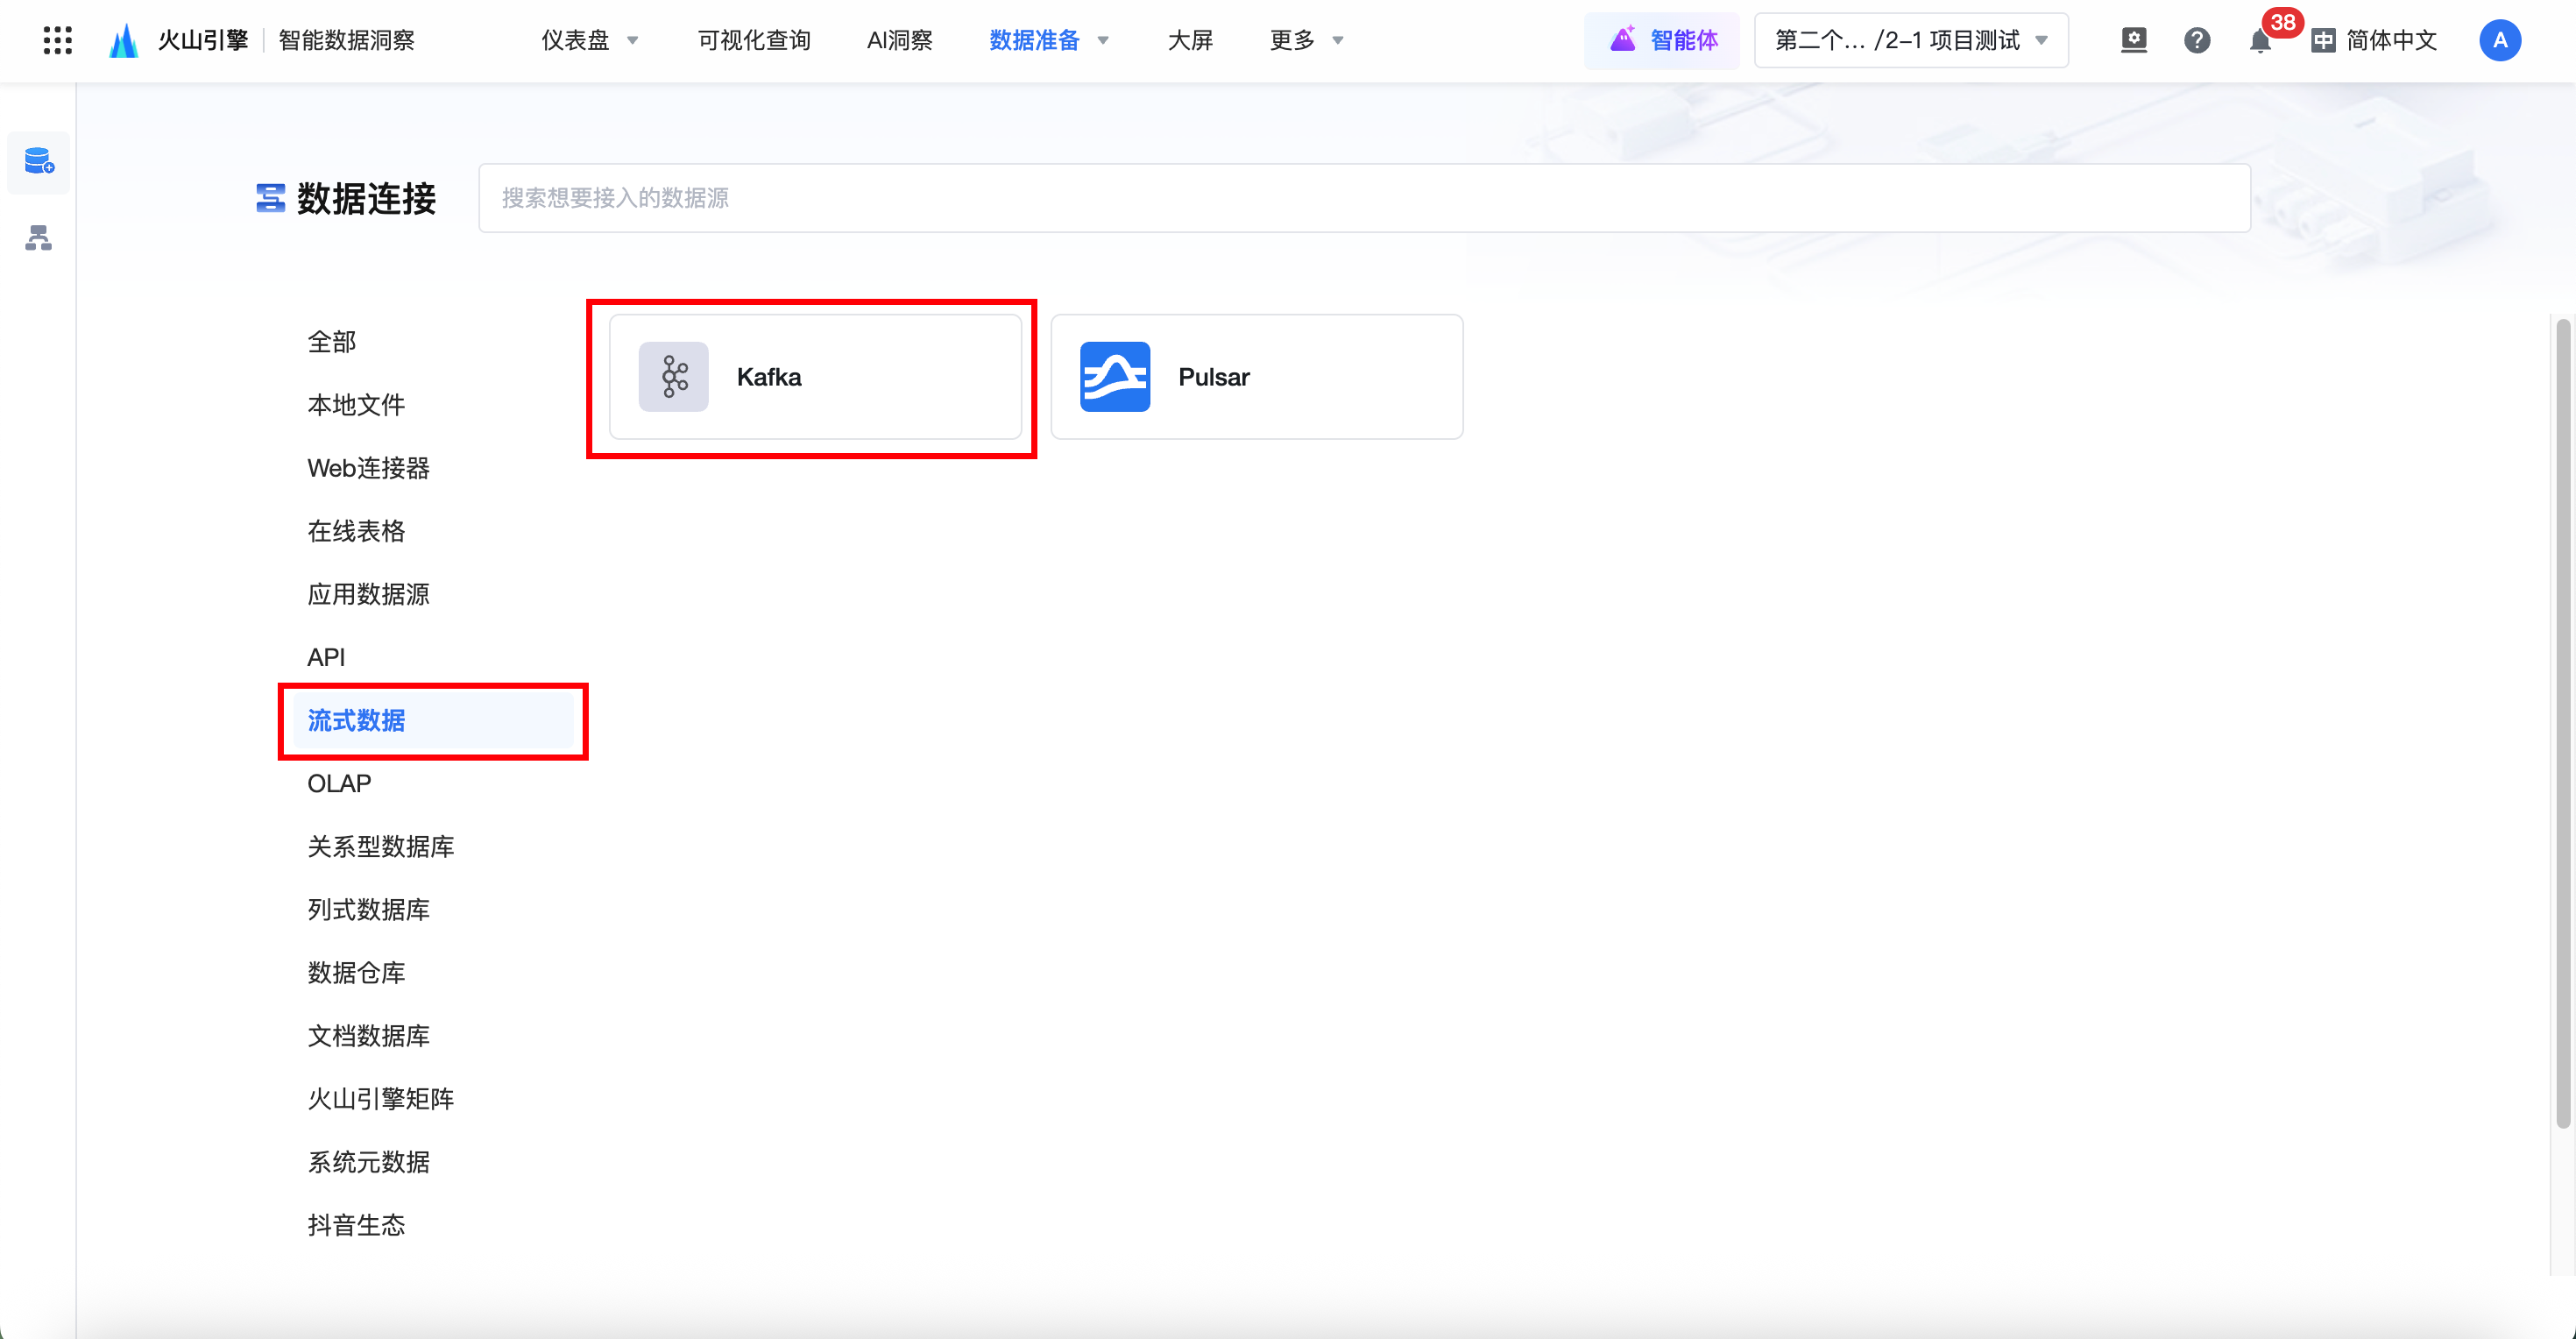
Task: Expand the 数据准备 dropdown menu
Action: 1048,41
